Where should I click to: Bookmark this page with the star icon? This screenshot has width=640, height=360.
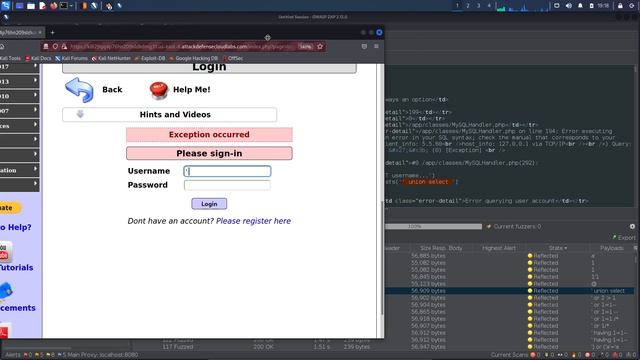pyautogui.click(x=320, y=47)
